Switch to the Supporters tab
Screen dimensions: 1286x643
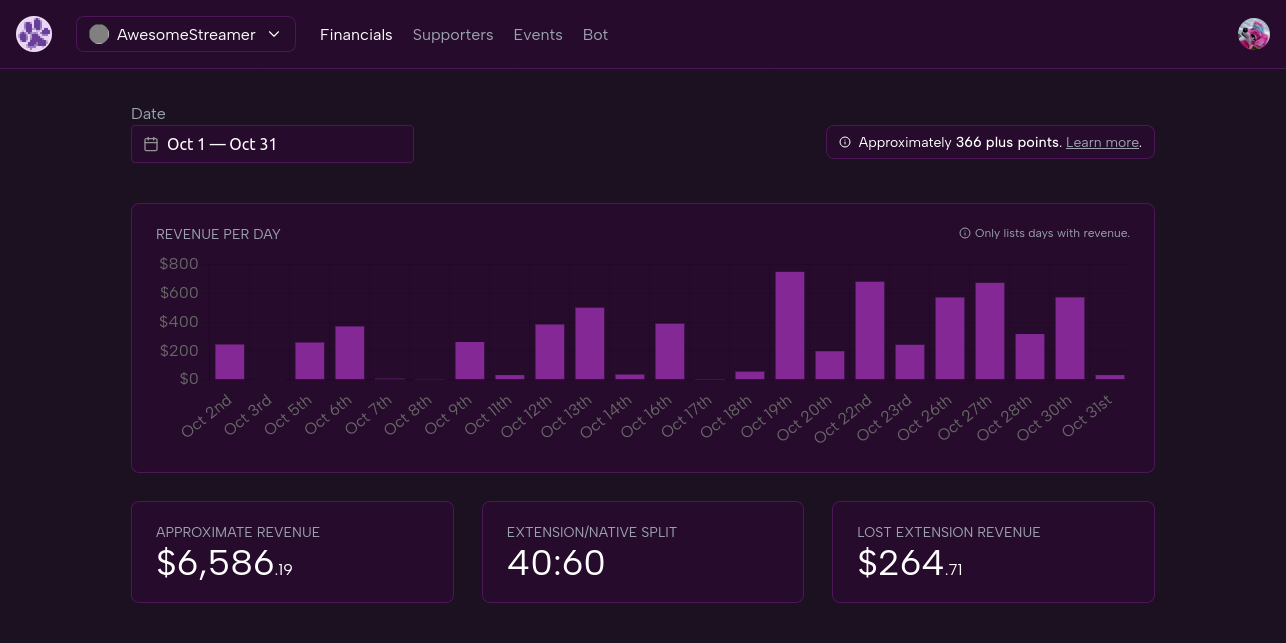453,34
